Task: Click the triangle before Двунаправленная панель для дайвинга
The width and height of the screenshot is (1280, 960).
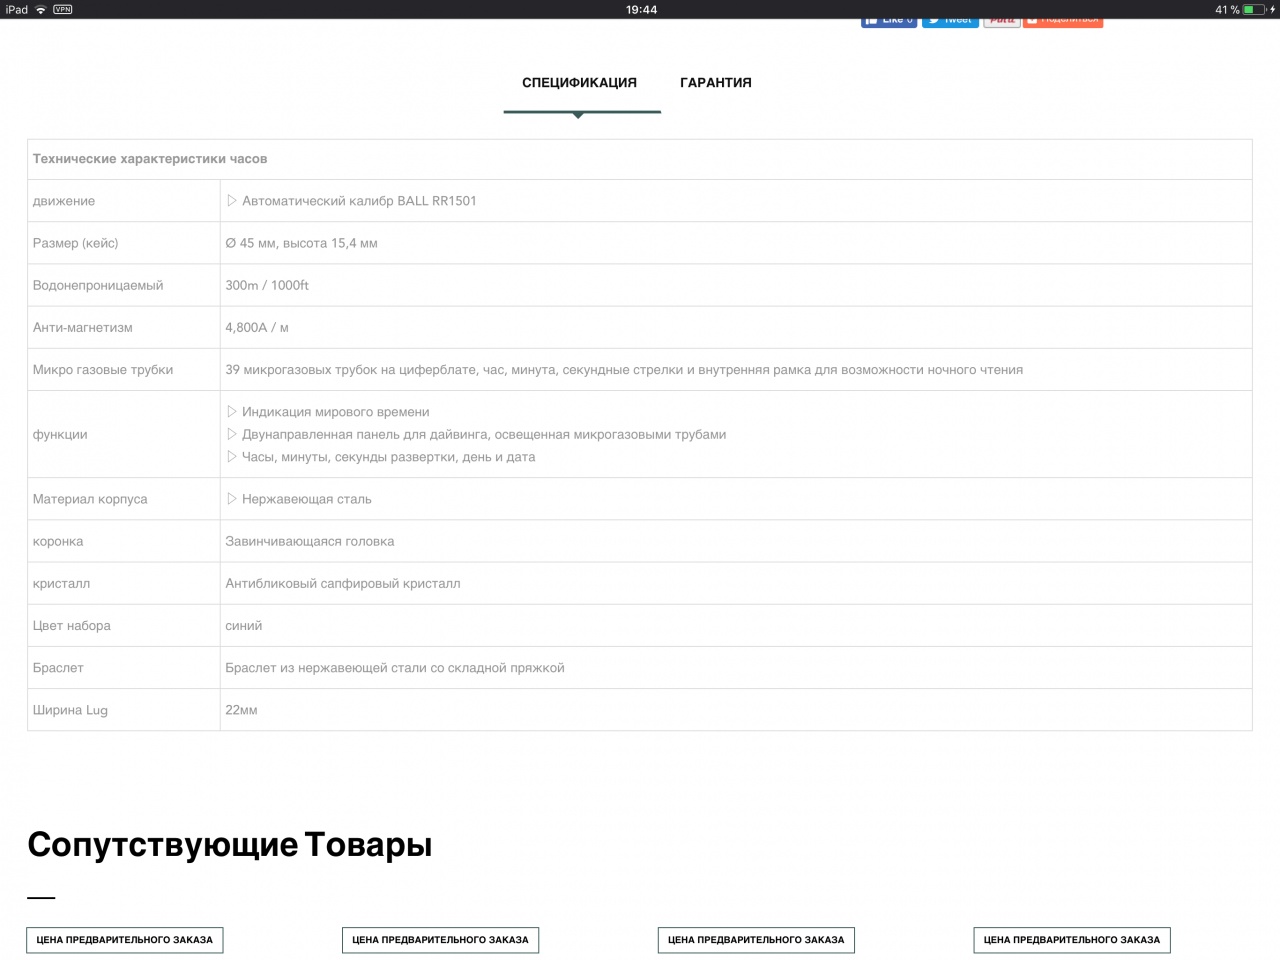Action: click(x=232, y=435)
